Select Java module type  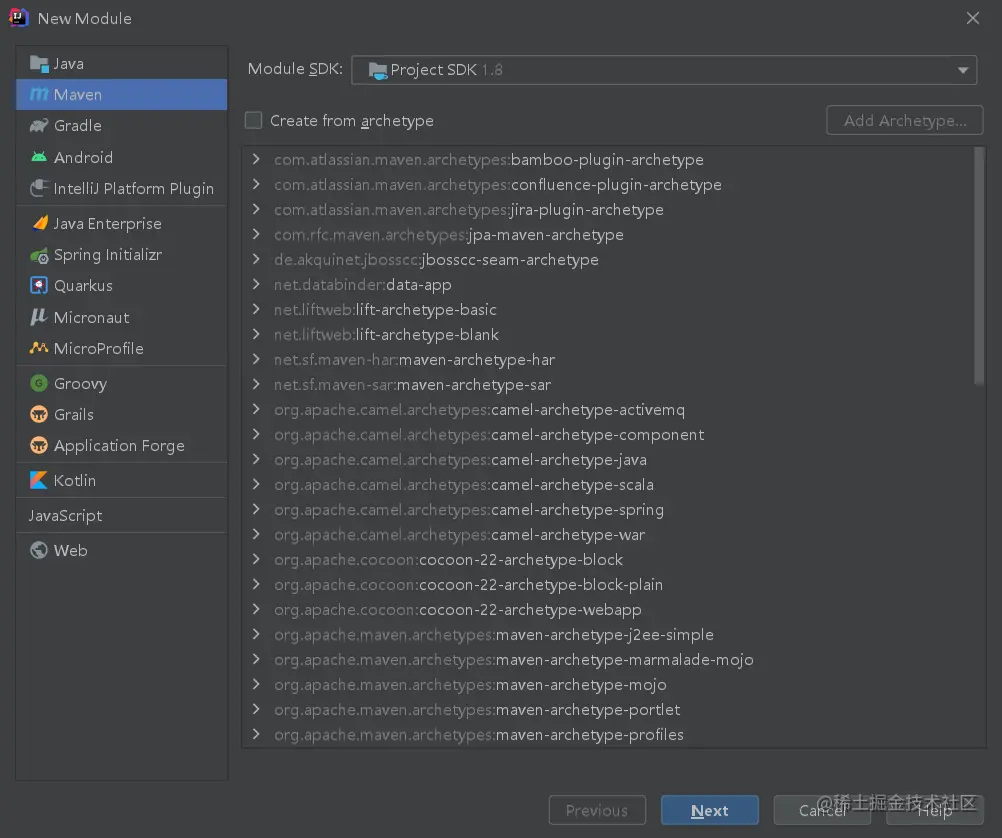pos(121,64)
